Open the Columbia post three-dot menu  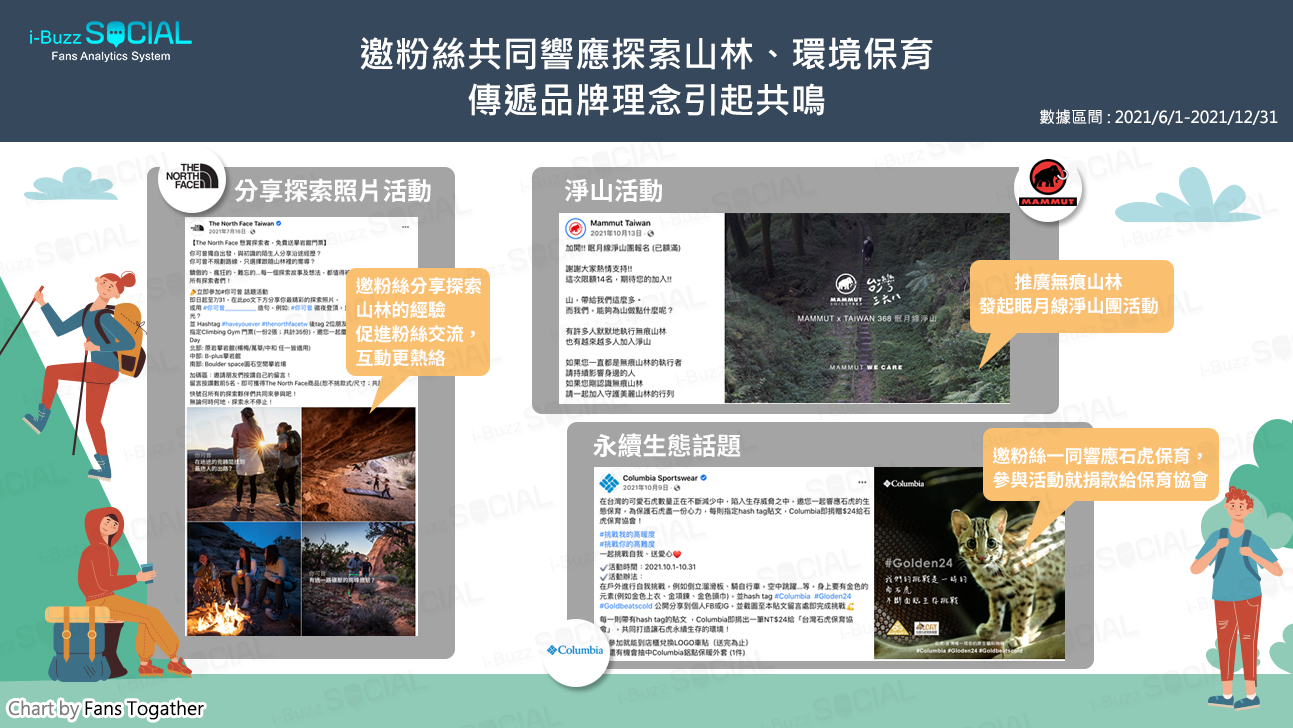[860, 481]
